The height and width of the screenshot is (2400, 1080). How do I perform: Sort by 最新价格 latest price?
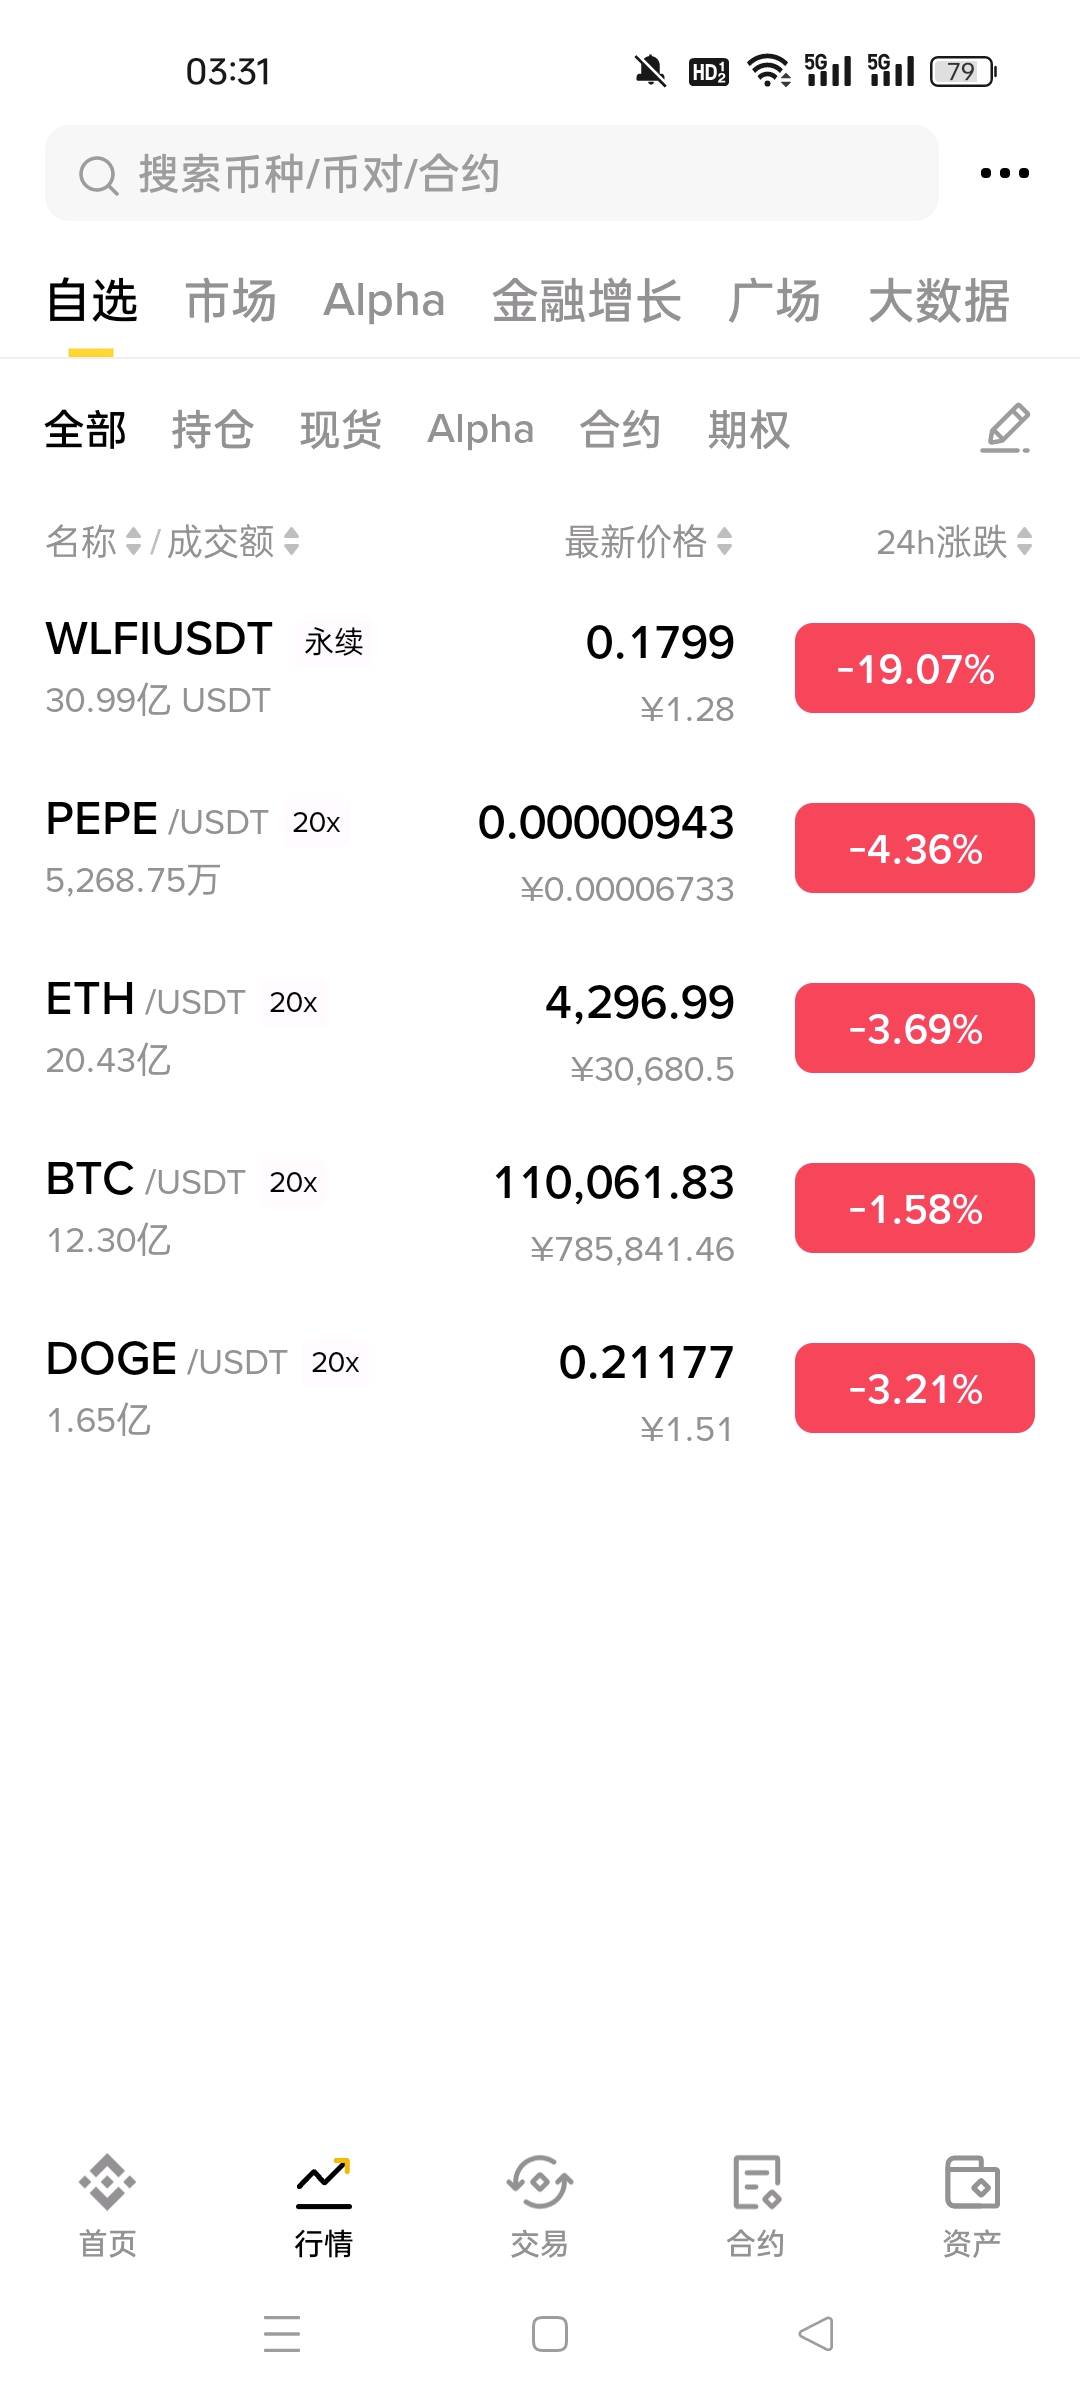pyautogui.click(x=648, y=542)
